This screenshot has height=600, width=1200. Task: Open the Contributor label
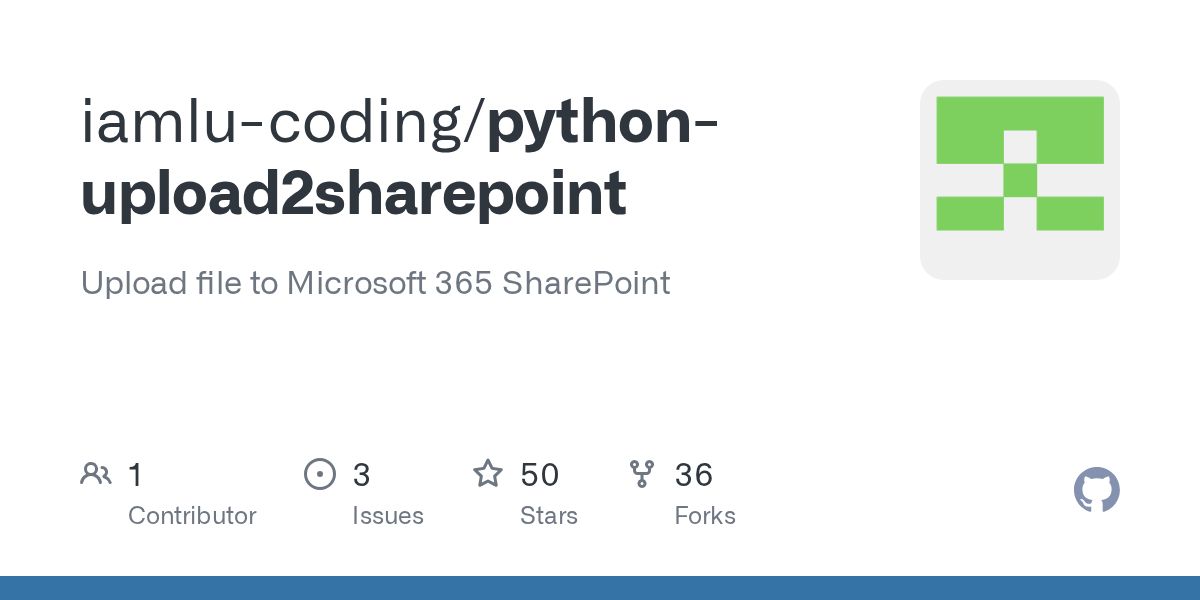click(x=192, y=516)
